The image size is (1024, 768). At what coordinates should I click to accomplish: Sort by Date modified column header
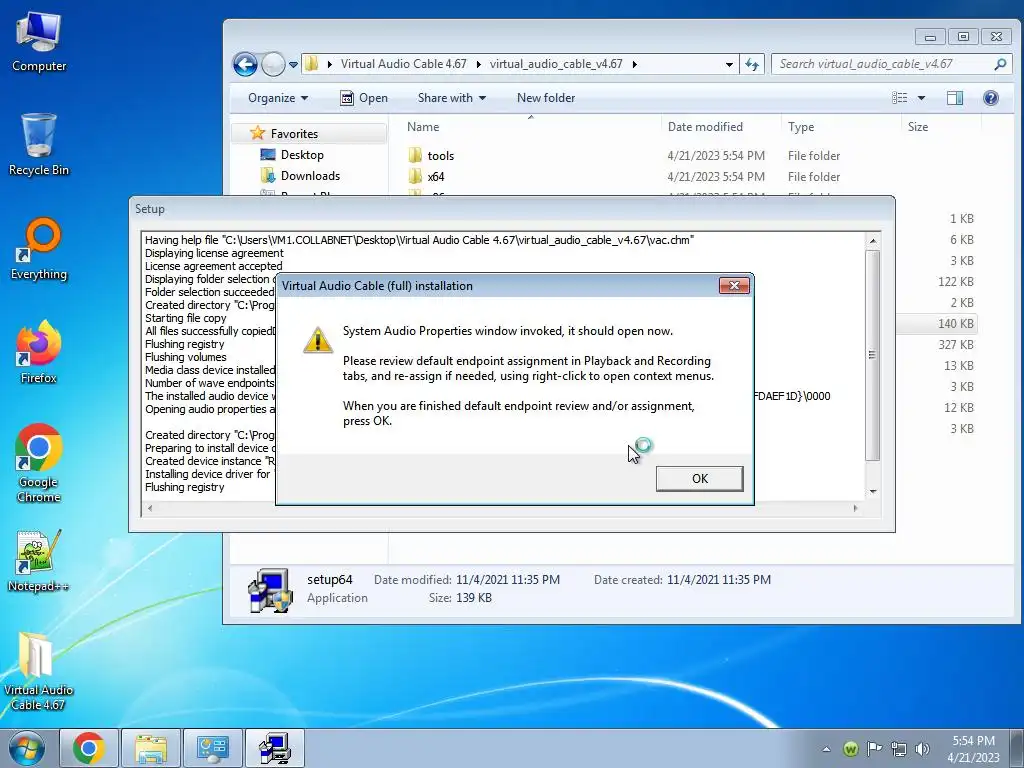pyautogui.click(x=721, y=127)
